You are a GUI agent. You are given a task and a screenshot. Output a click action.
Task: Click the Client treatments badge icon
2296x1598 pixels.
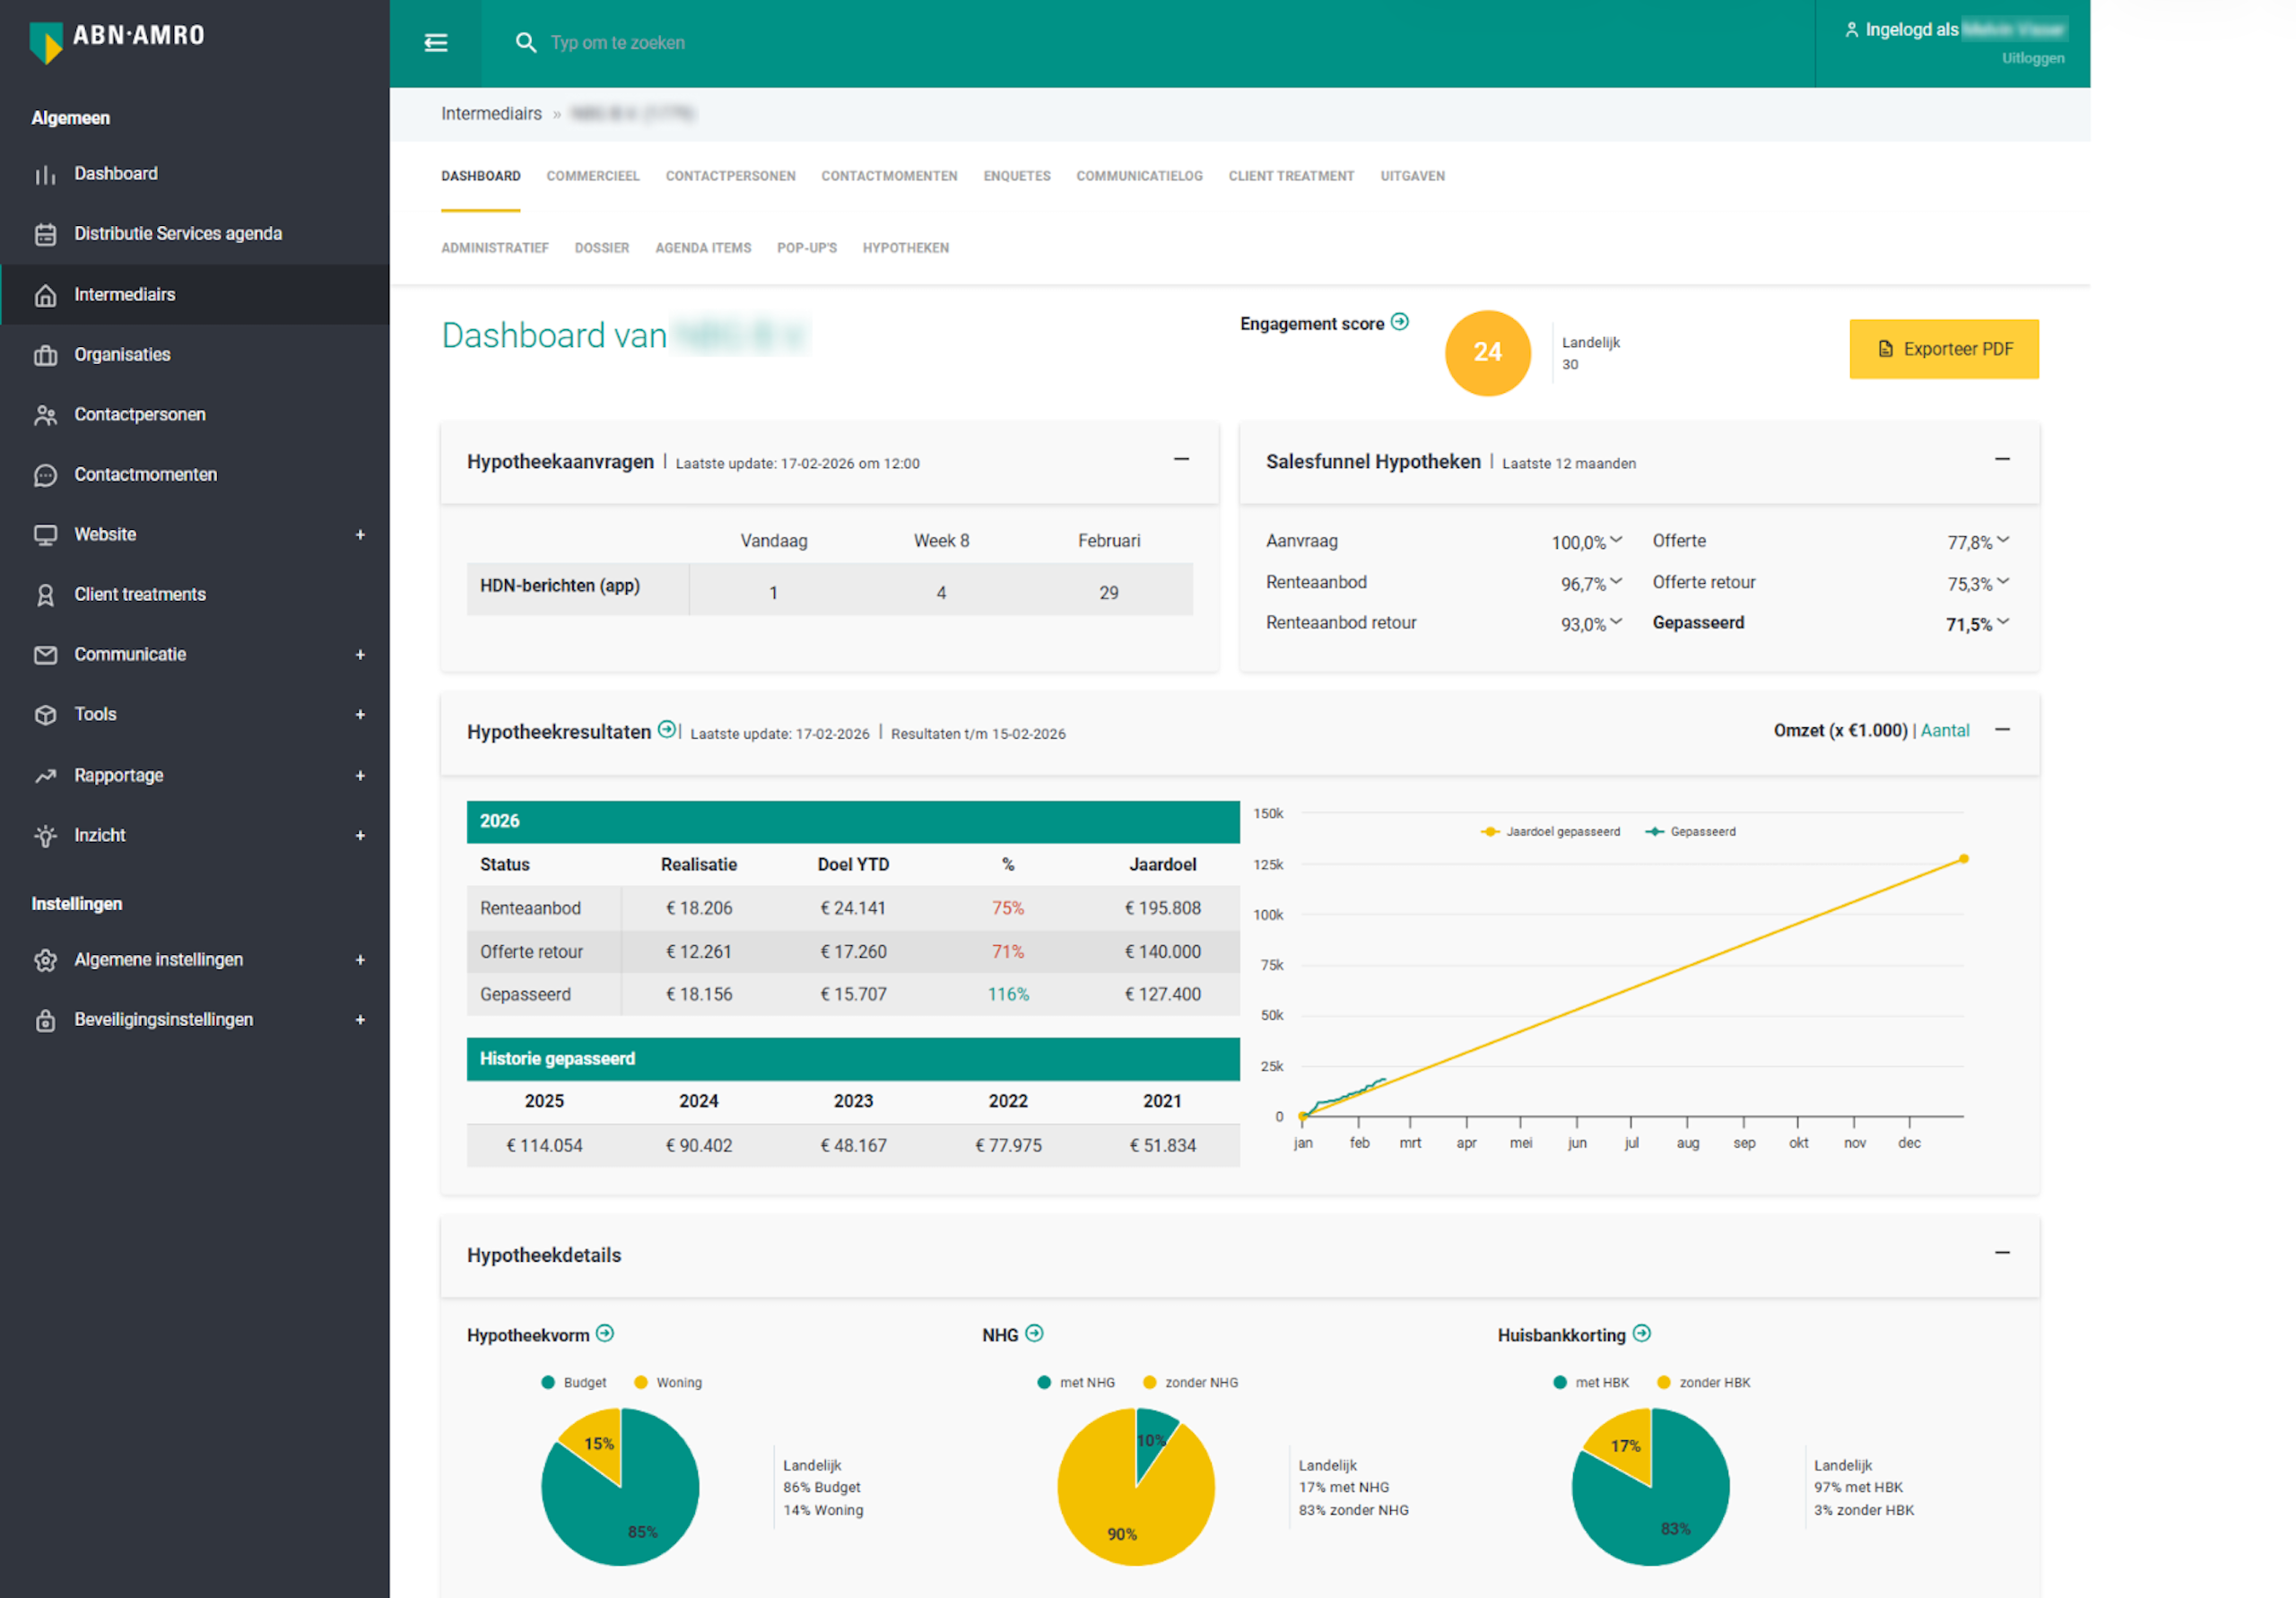45,595
